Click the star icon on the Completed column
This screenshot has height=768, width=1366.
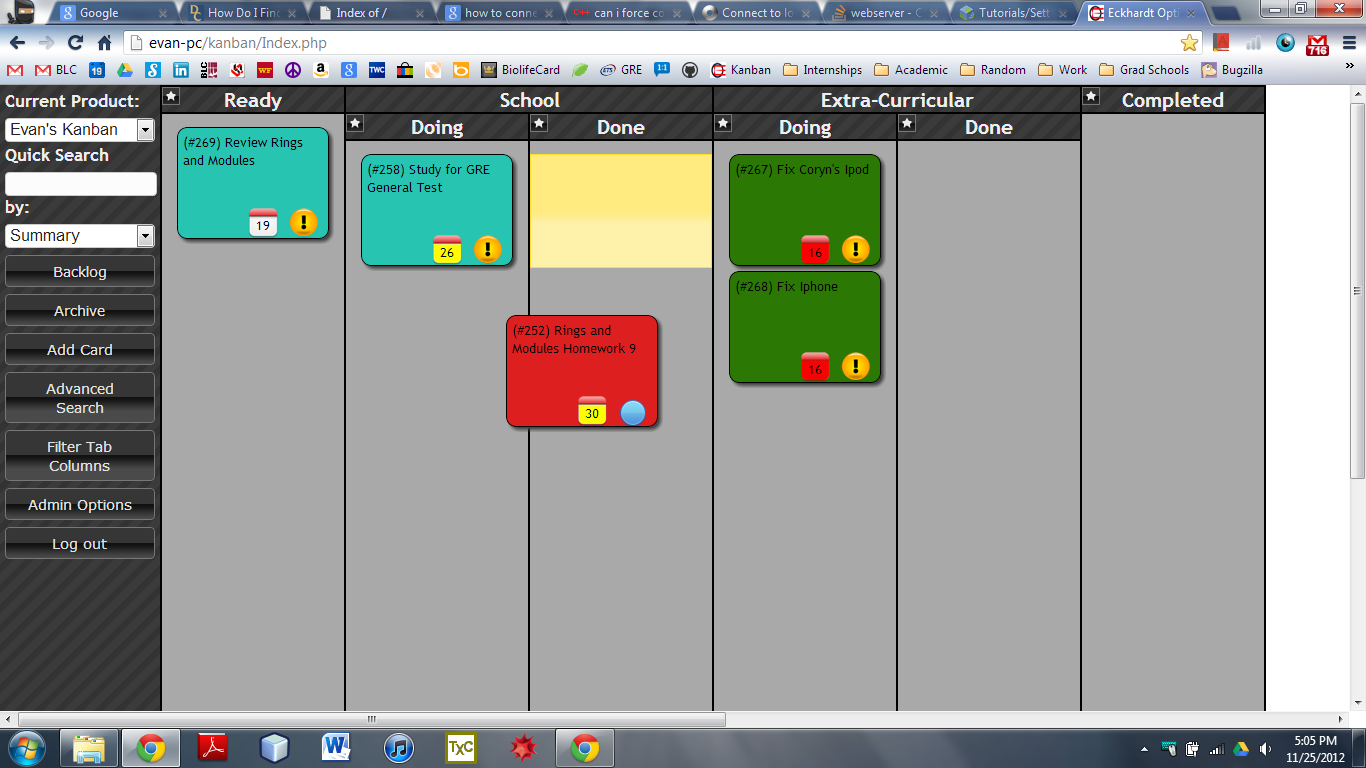[1091, 96]
